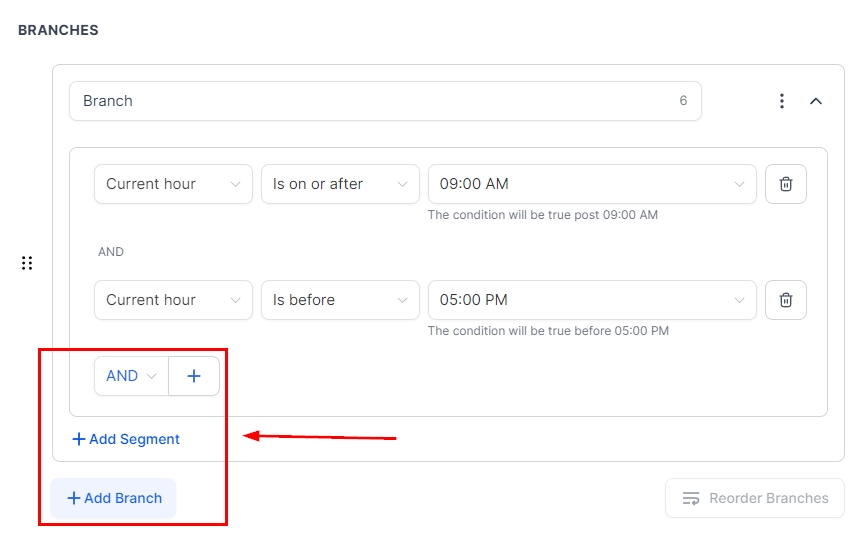Open first Current hour field dropdown
866x549 pixels.
click(x=173, y=184)
